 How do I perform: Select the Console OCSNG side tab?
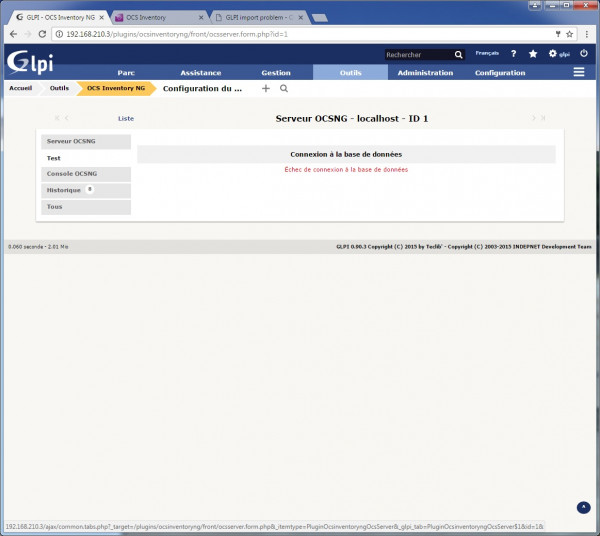(86, 174)
